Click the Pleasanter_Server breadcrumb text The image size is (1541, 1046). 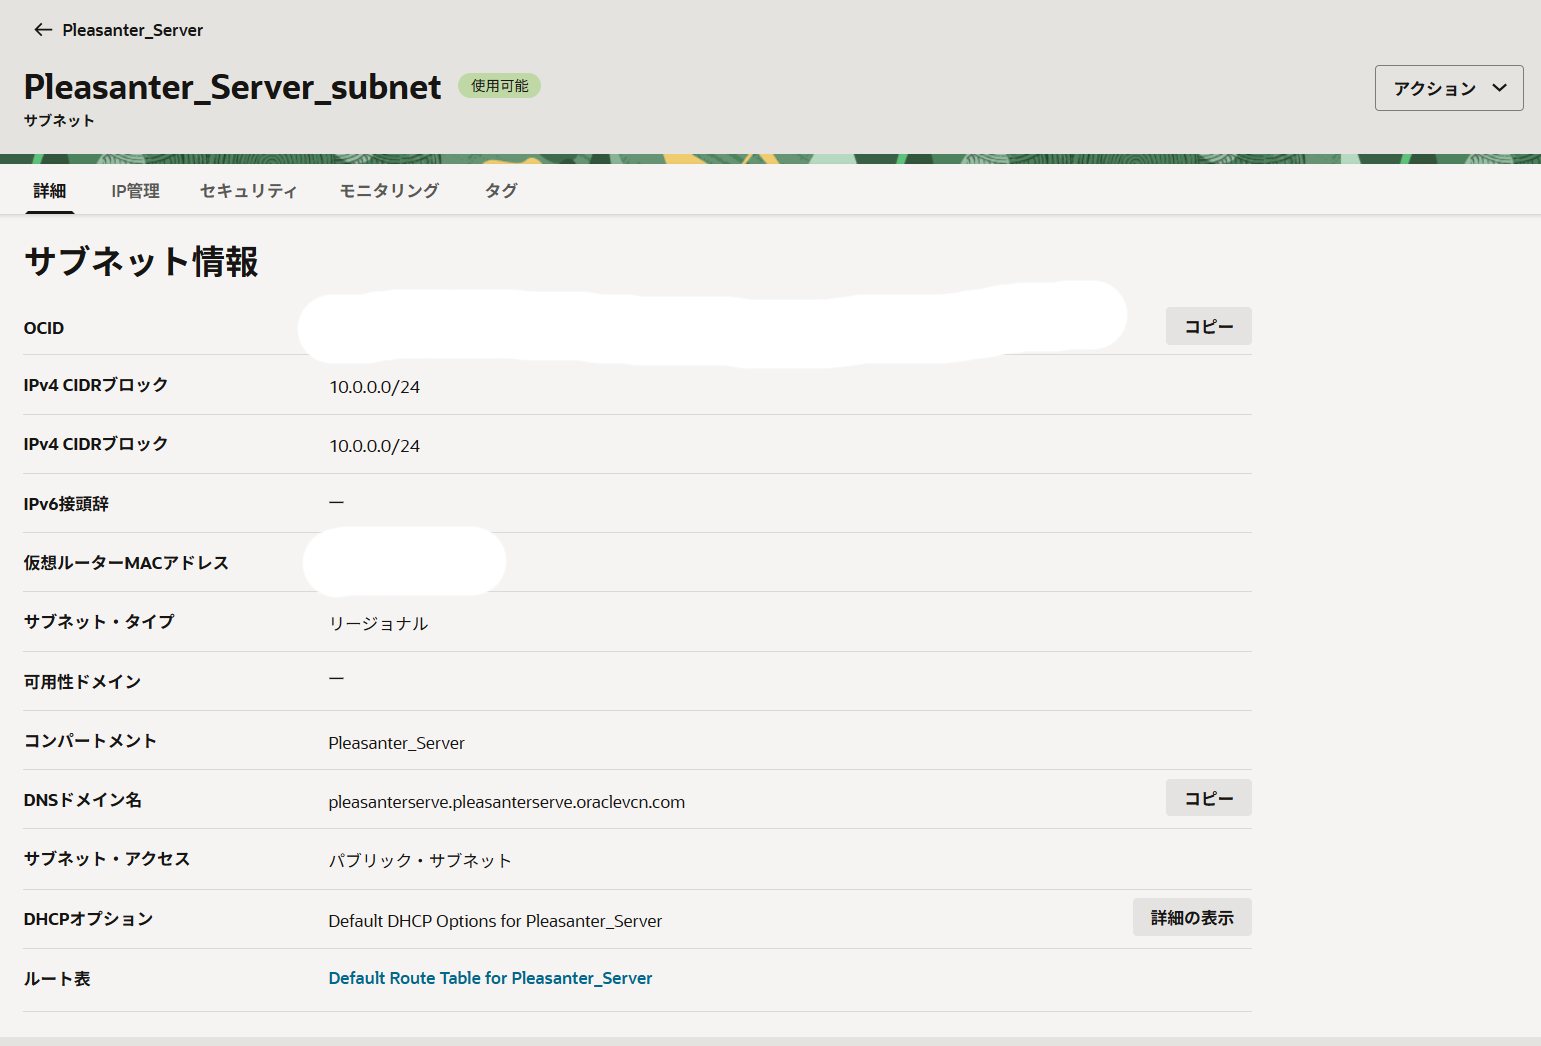pyautogui.click(x=133, y=30)
